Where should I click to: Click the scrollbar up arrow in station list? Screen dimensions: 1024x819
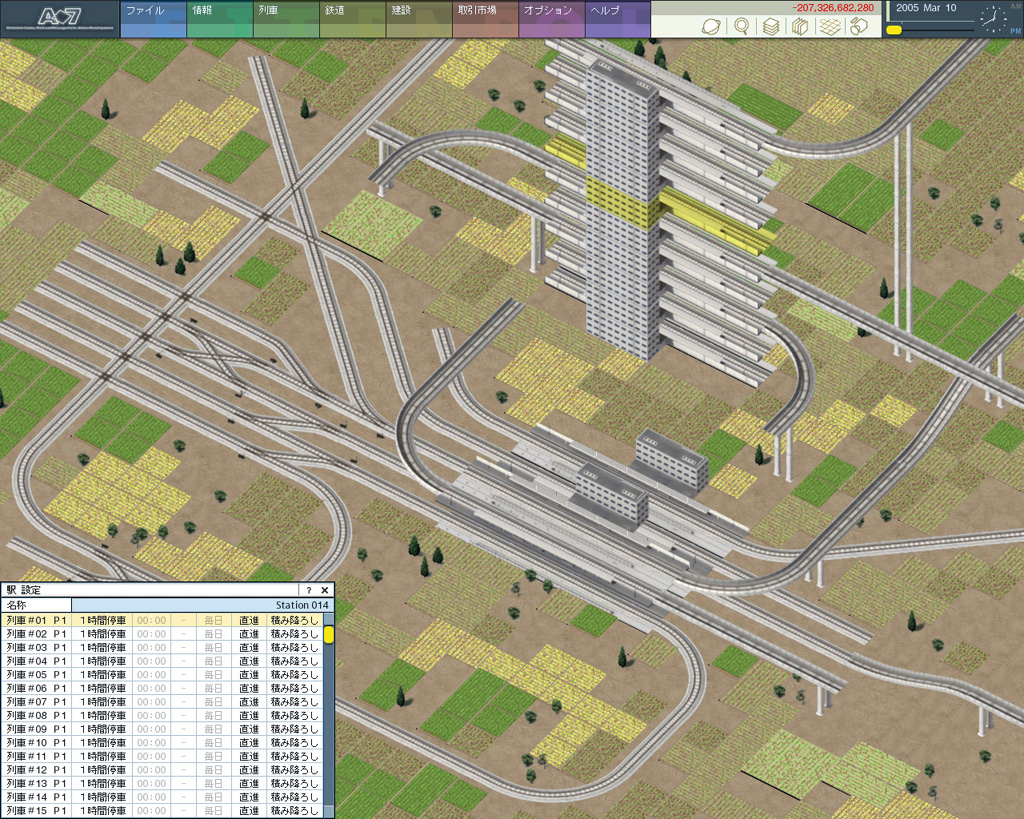328,619
